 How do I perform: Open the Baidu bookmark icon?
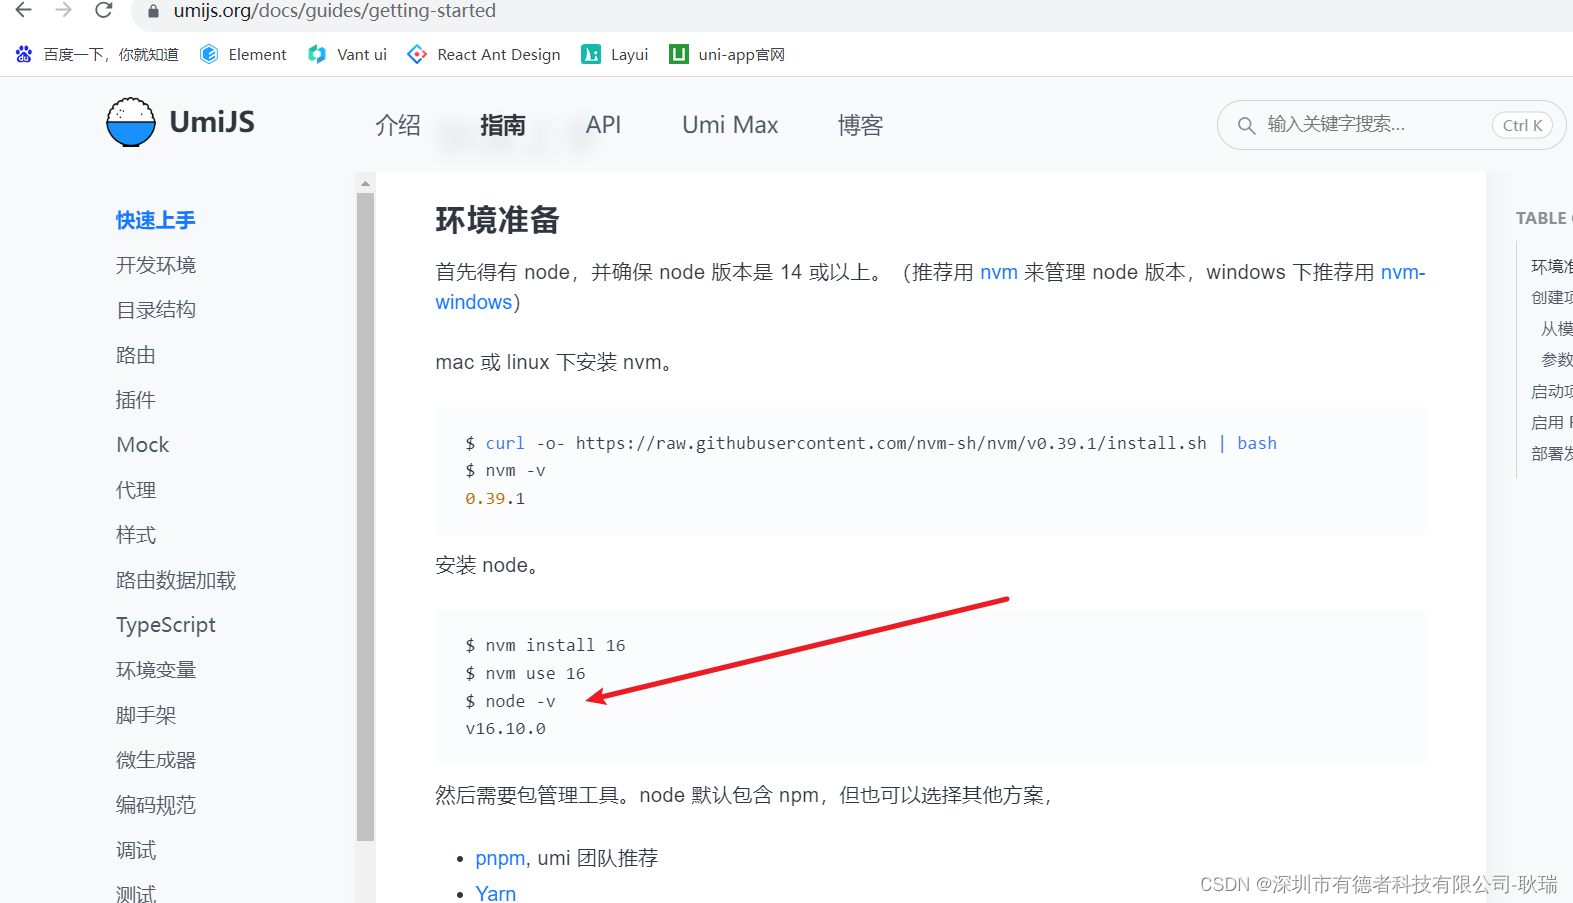click(24, 54)
